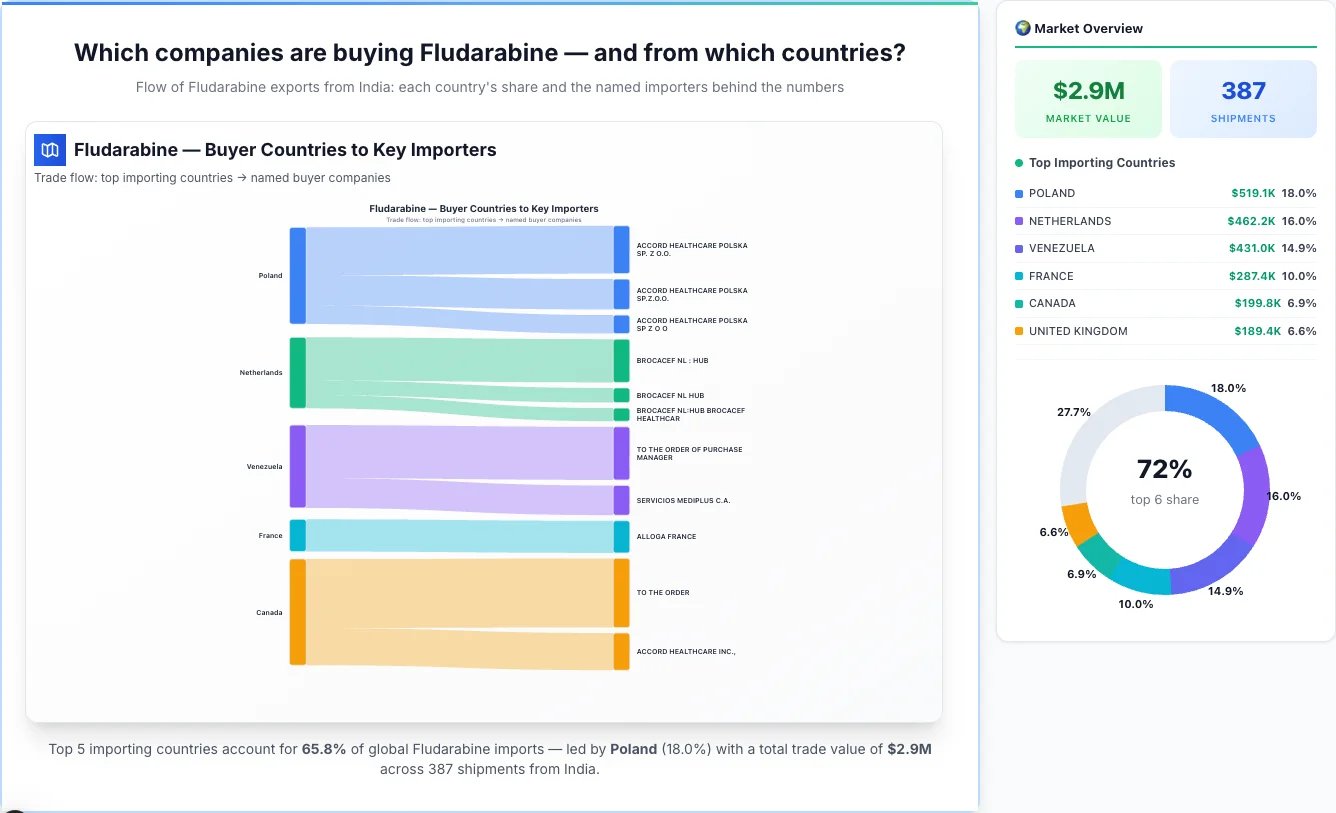1336x813 pixels.
Task: Click the ALLOGA FRANCE importer label
Action: tap(666, 536)
